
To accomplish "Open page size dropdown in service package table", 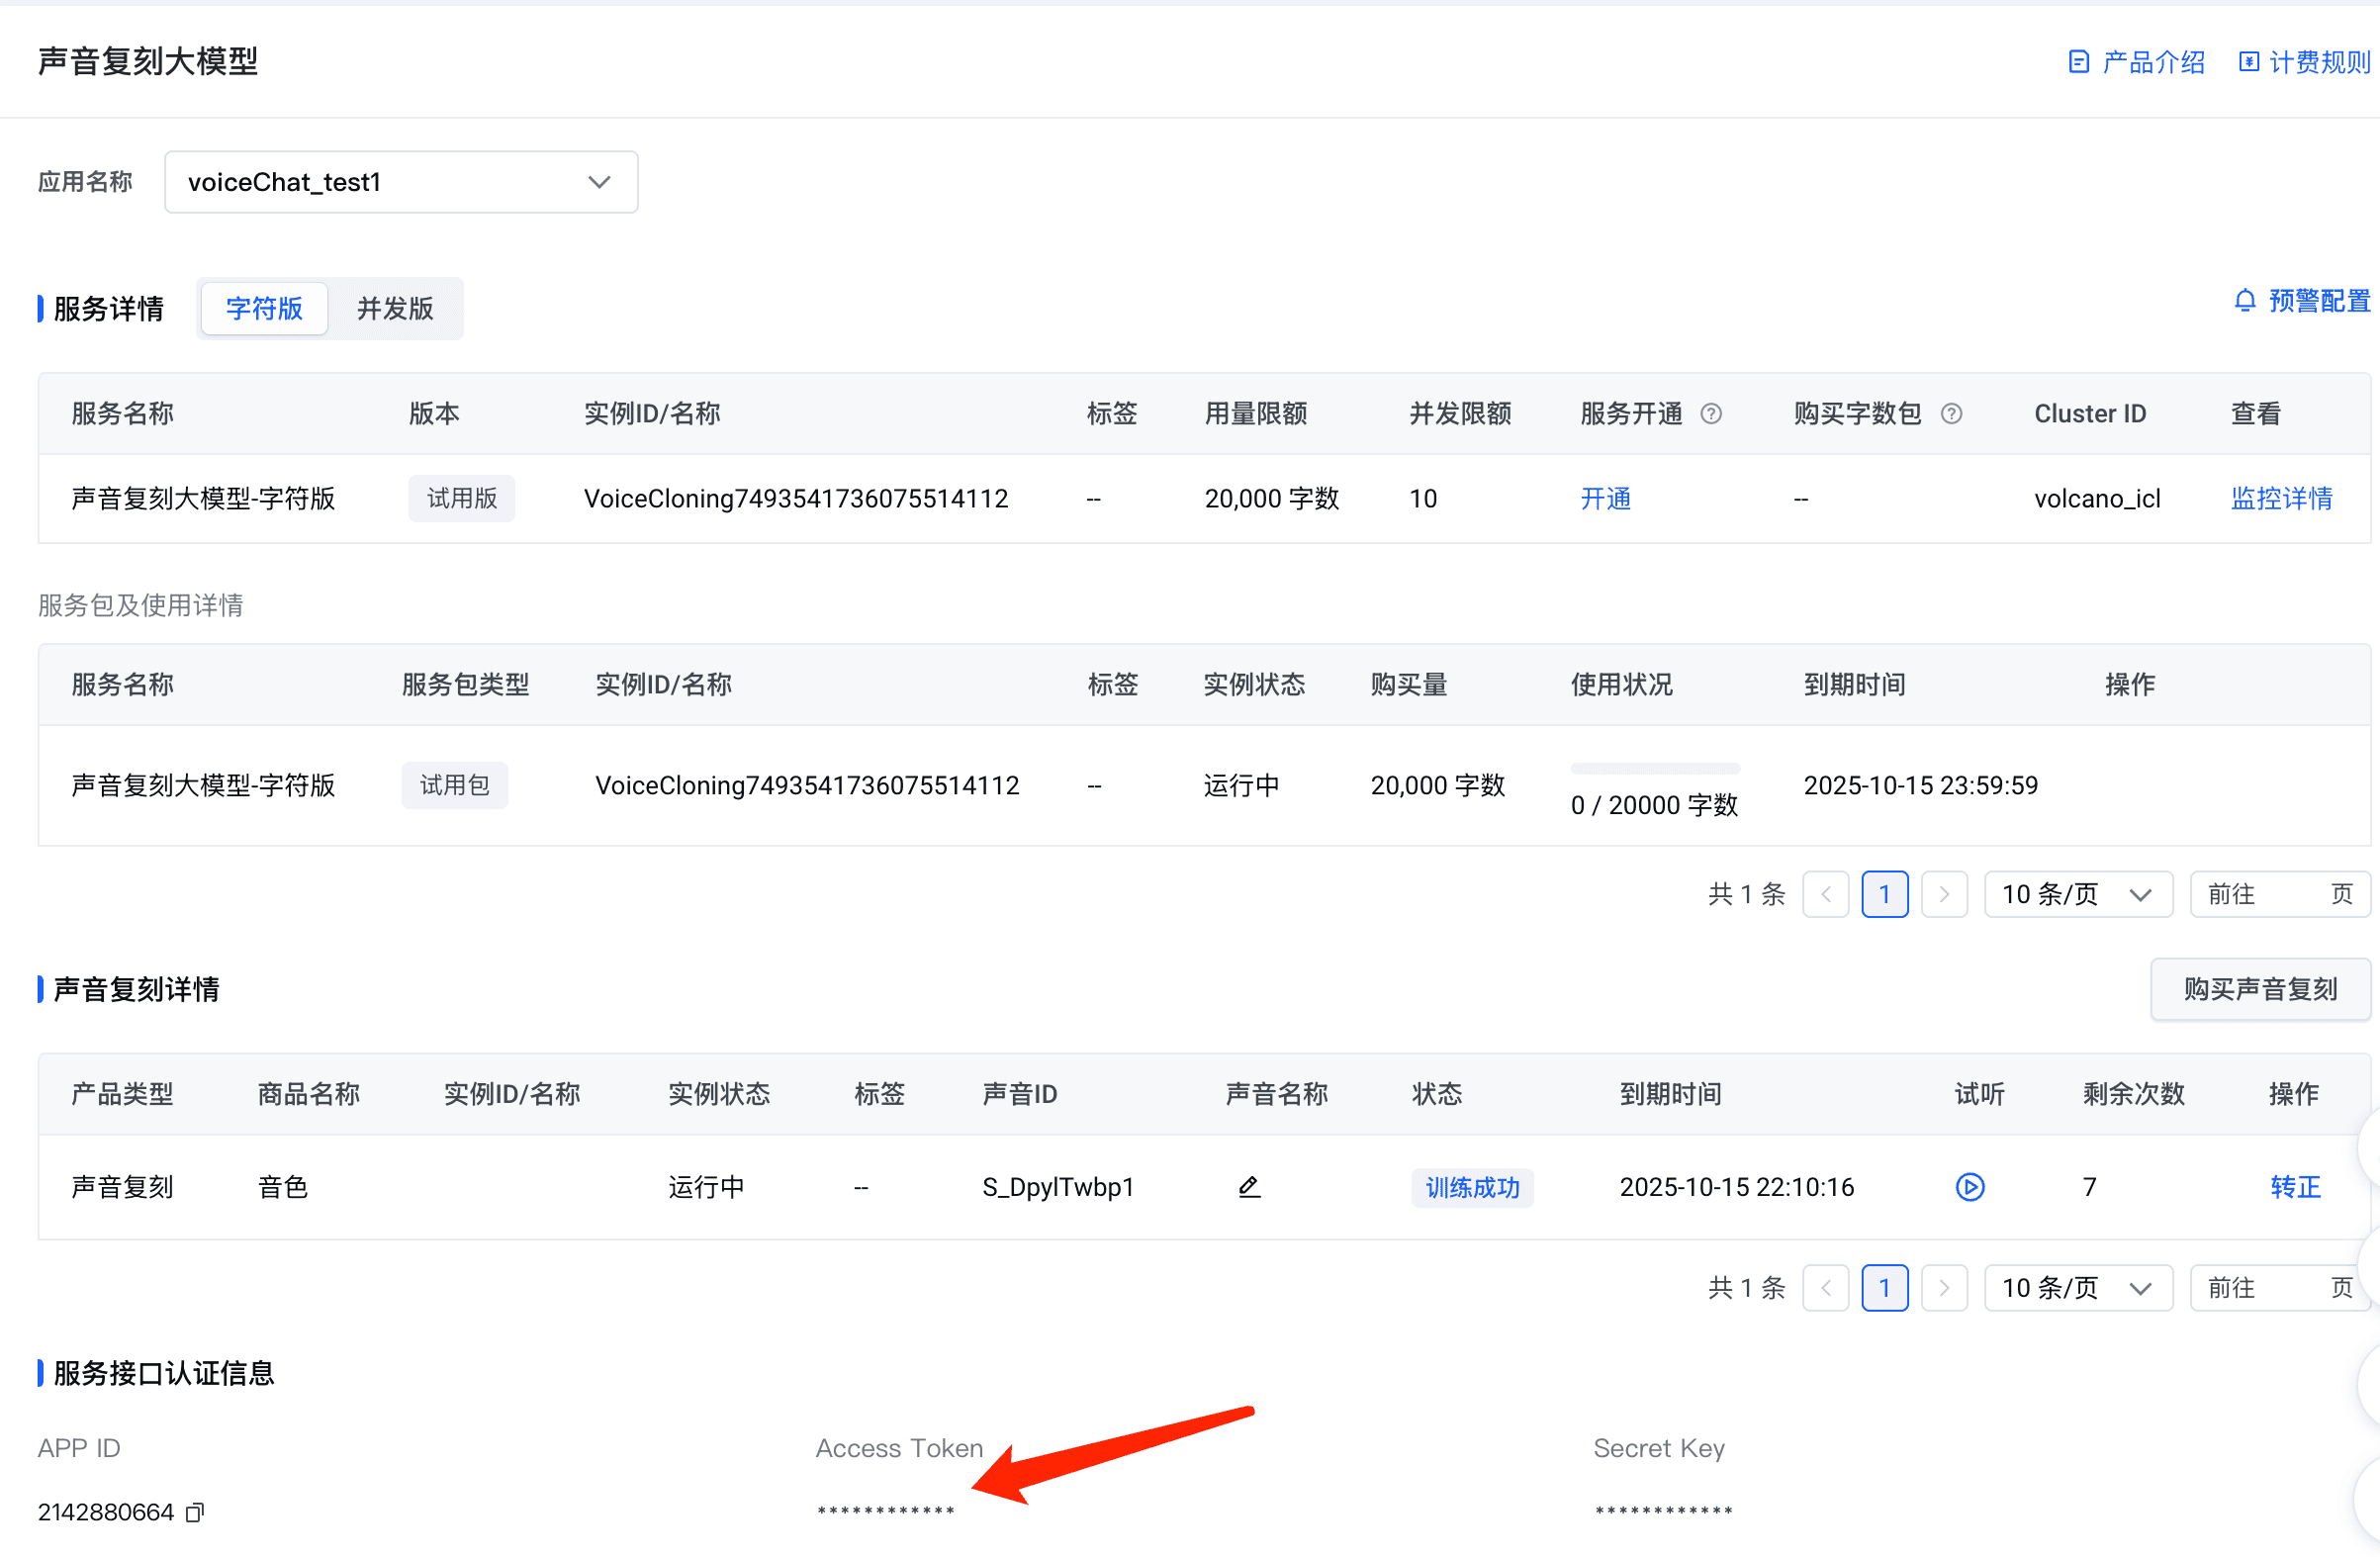I will click(x=2077, y=894).
